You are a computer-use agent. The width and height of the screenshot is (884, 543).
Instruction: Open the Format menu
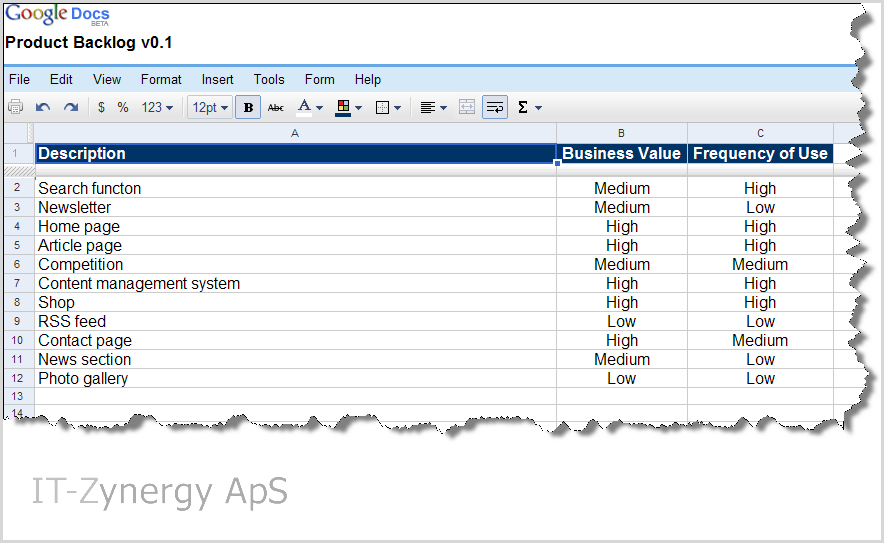[161, 80]
